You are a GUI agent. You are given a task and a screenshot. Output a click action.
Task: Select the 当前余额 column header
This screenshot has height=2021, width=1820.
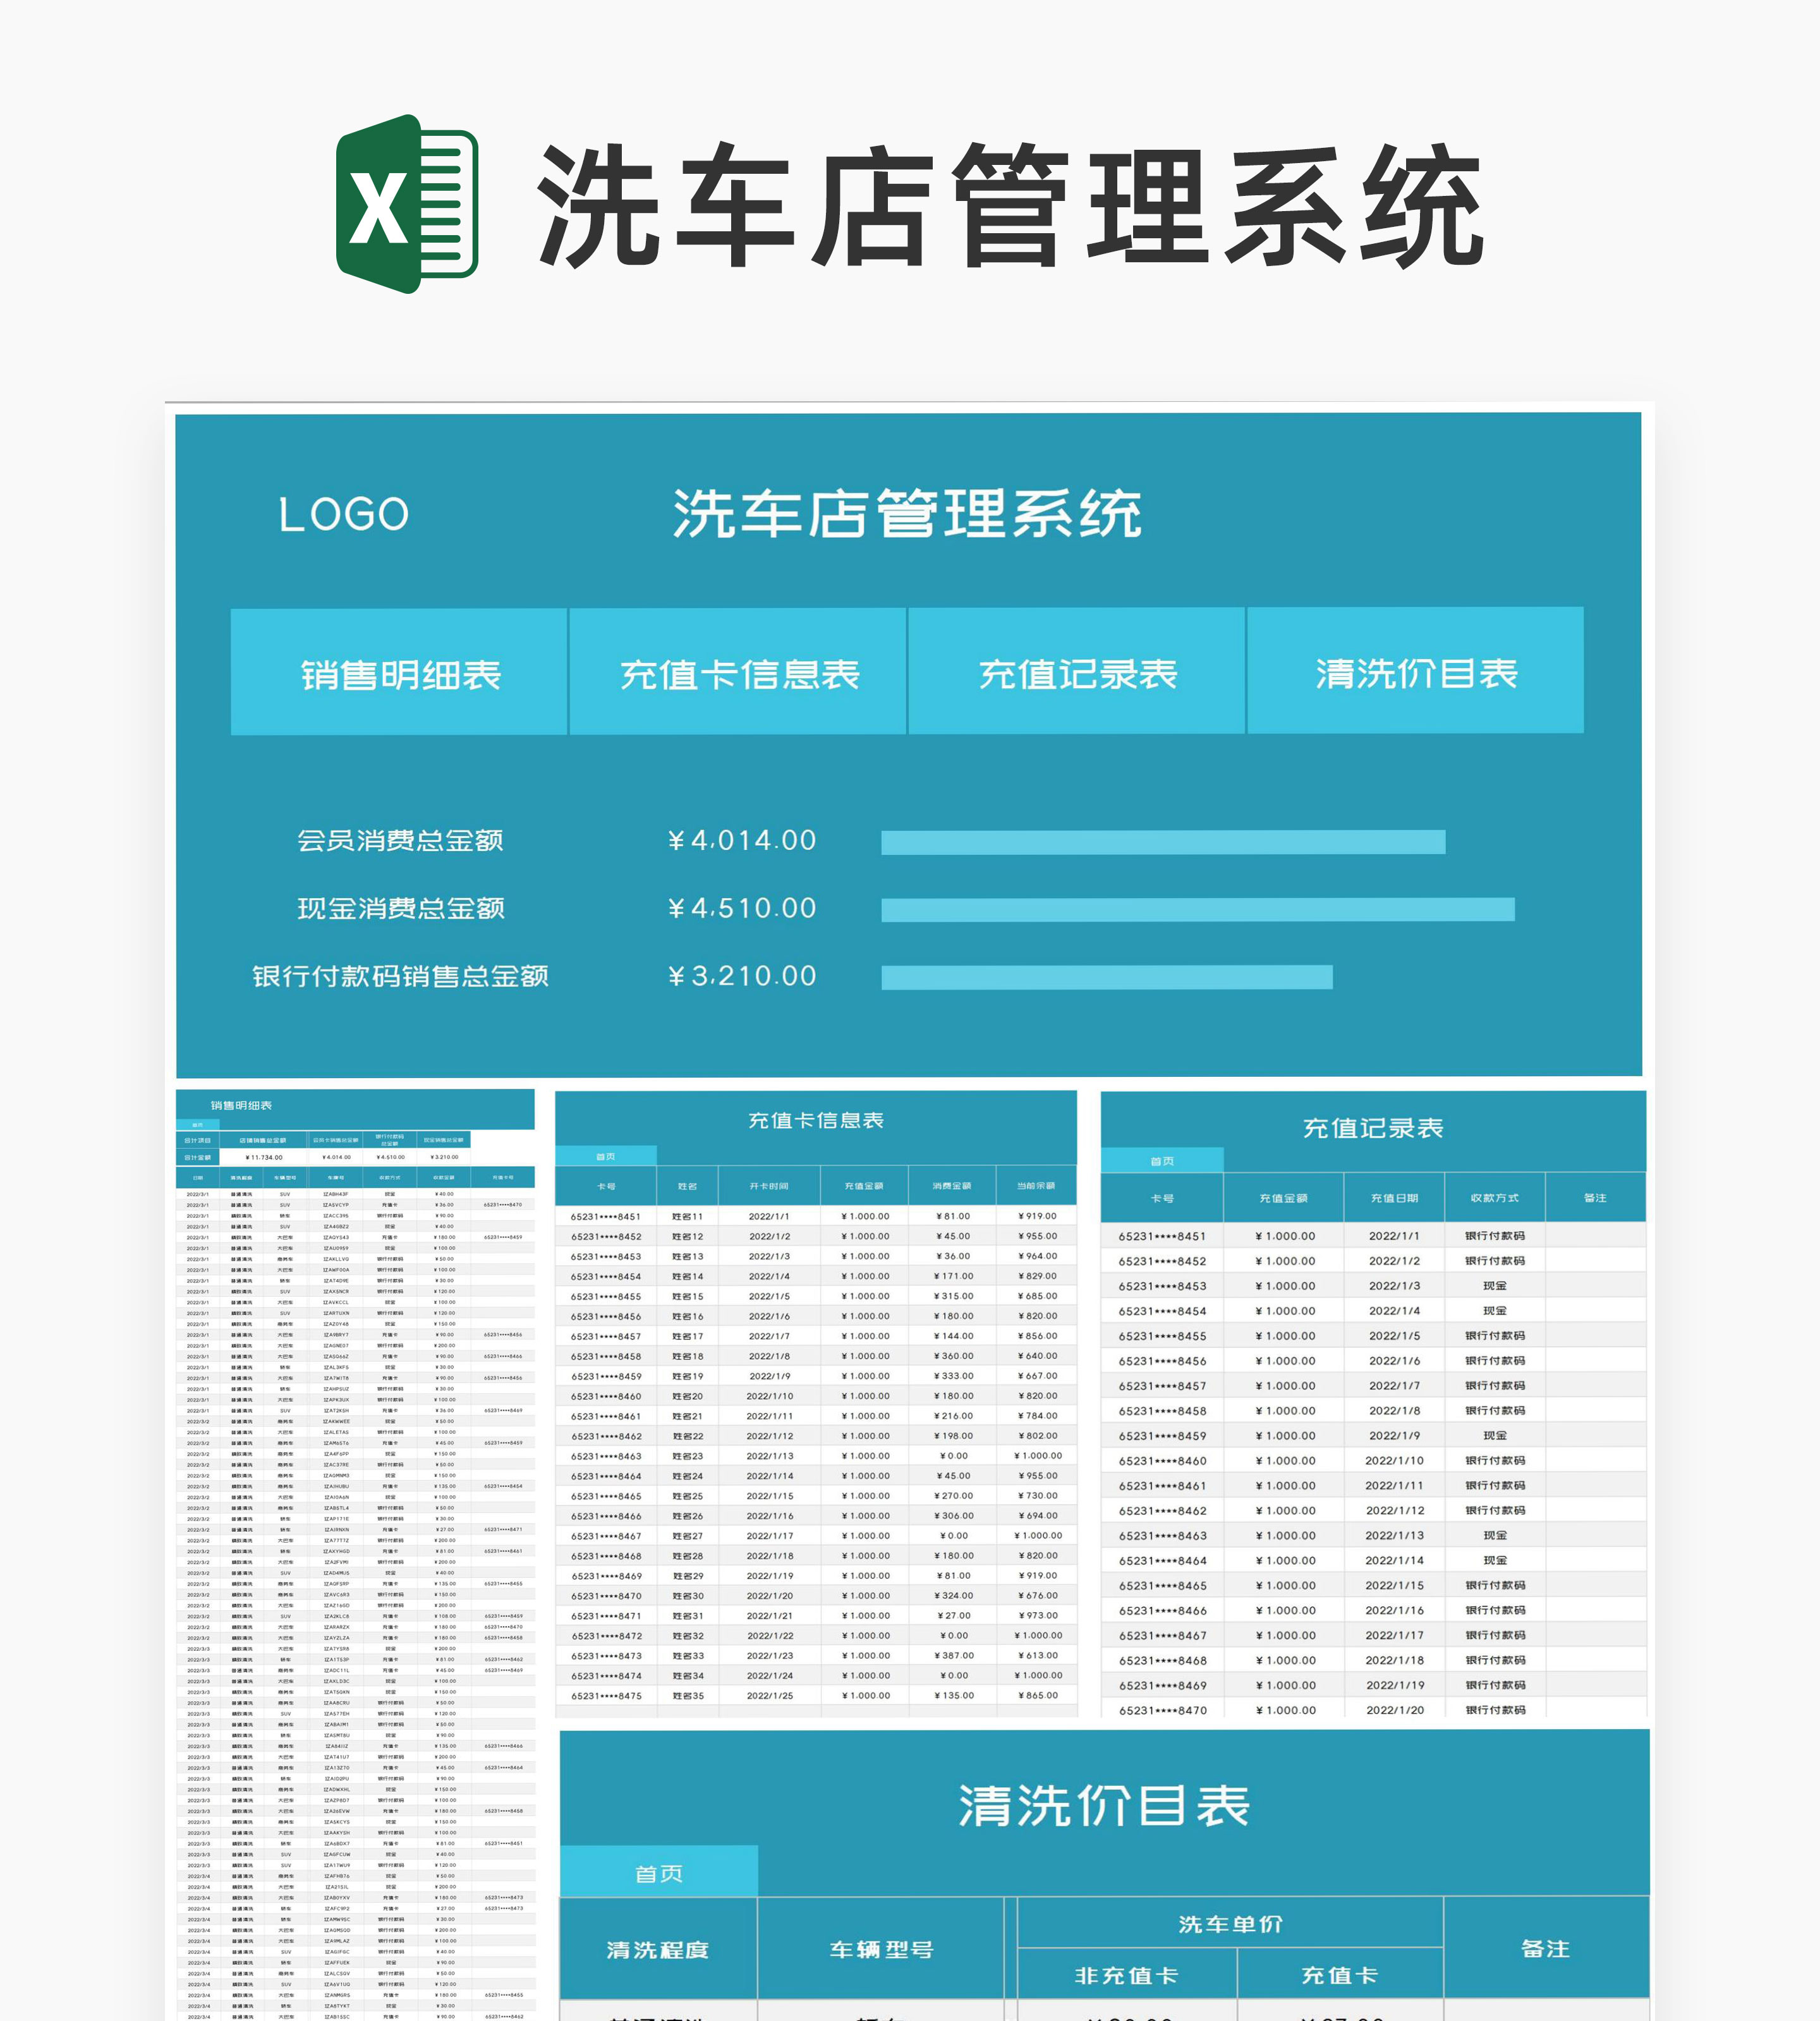coord(1036,1186)
